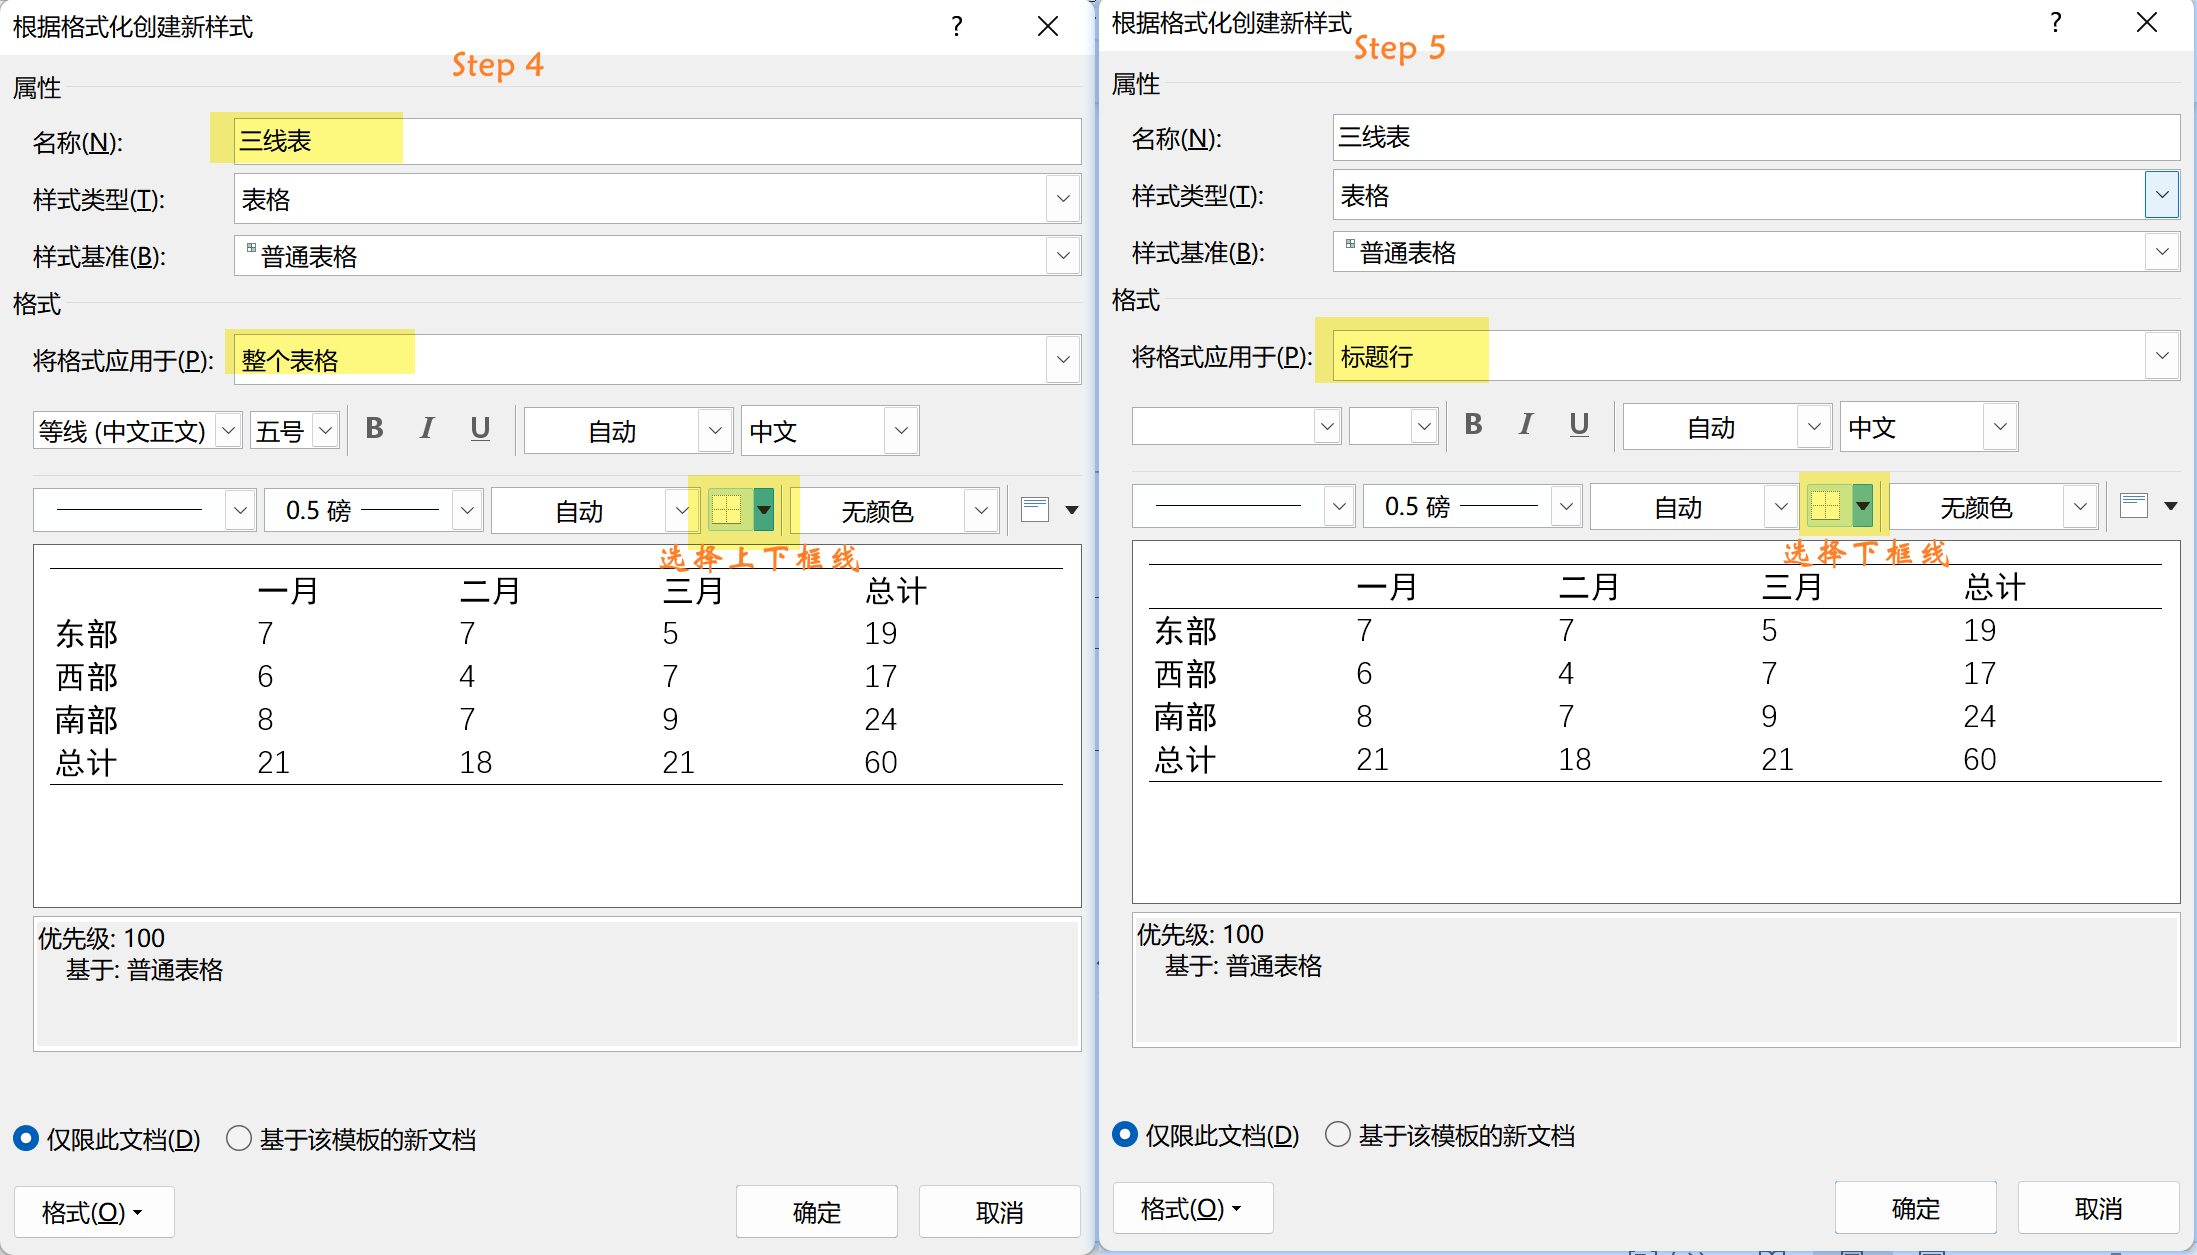Select 仅限此文档 radio in left dialog

pos(26,1138)
